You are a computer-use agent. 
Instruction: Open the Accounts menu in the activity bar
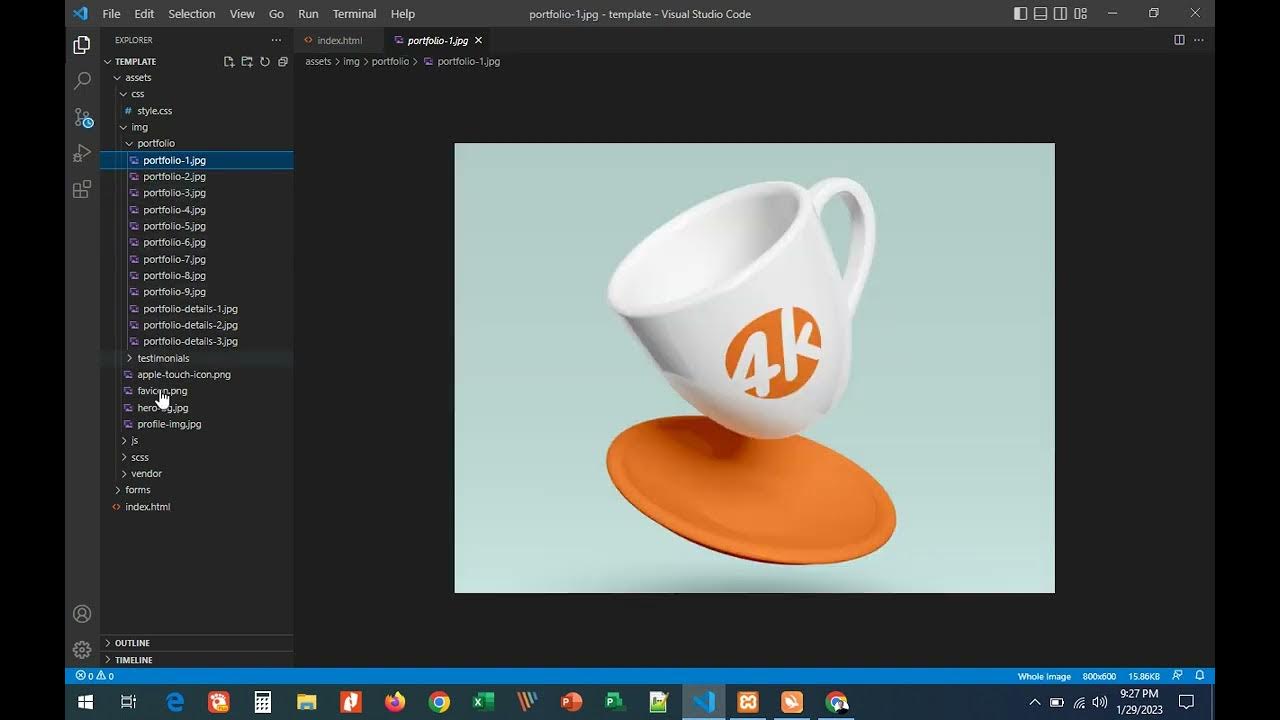pos(82,614)
